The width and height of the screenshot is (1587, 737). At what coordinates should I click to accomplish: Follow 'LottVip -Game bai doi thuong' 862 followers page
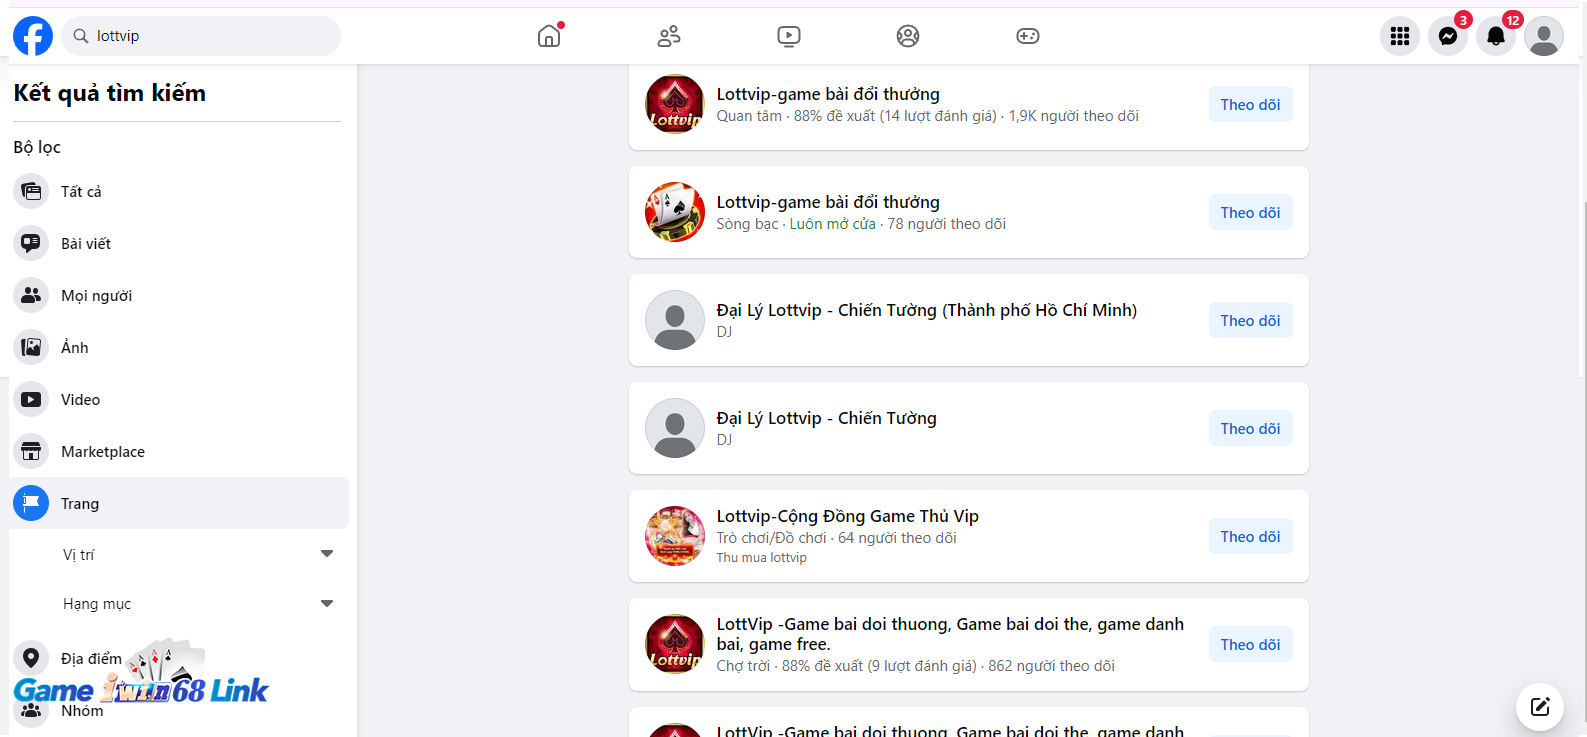[1250, 644]
